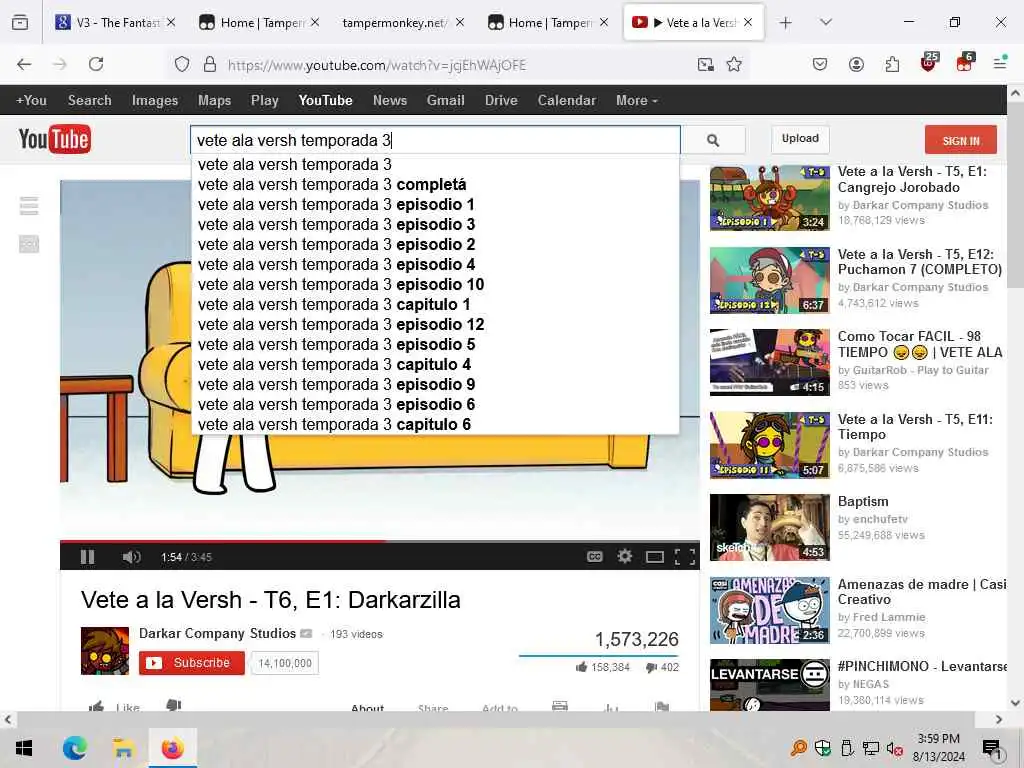
Task: Open 'Amenazas de madre' video title
Action: tap(922, 592)
